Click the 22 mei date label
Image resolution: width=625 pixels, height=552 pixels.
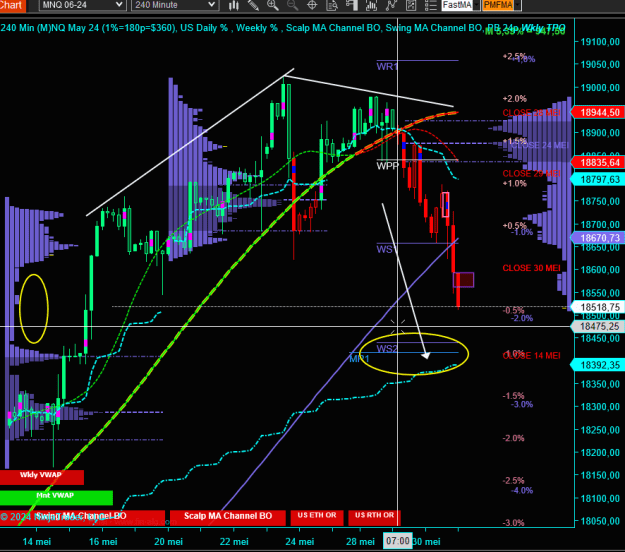pyautogui.click(x=234, y=542)
